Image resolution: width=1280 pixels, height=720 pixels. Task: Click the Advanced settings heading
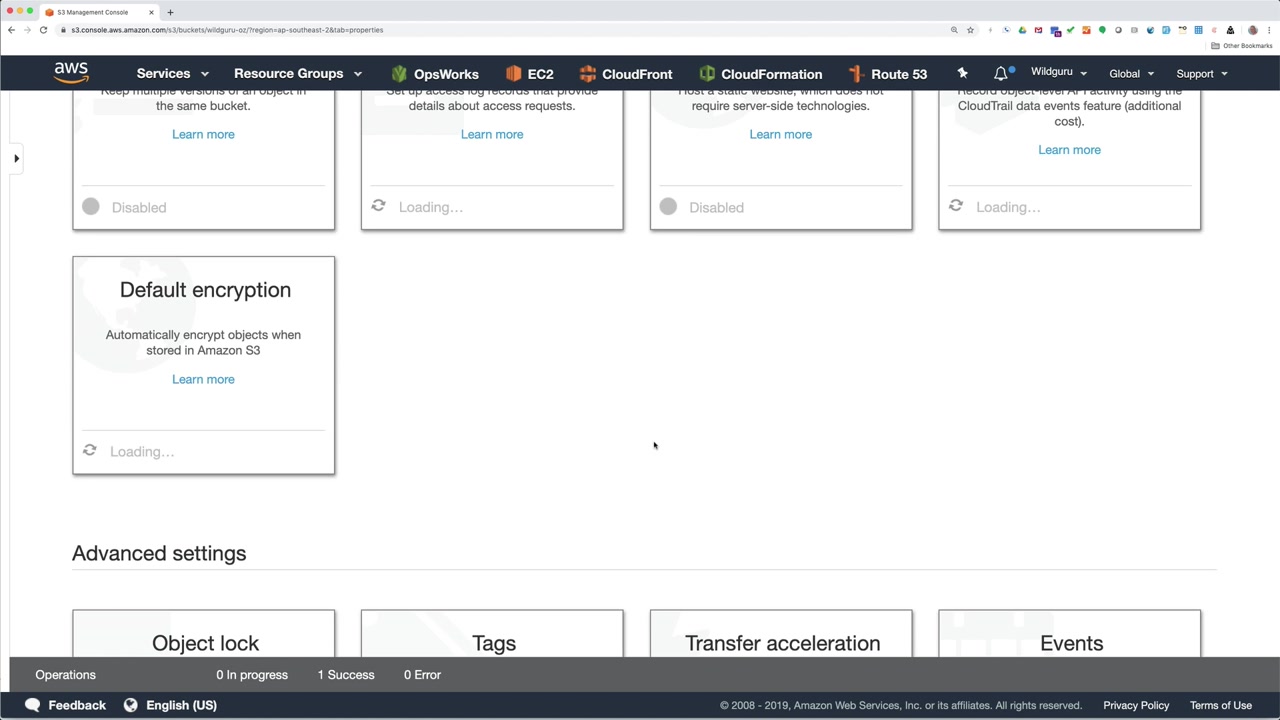click(159, 553)
